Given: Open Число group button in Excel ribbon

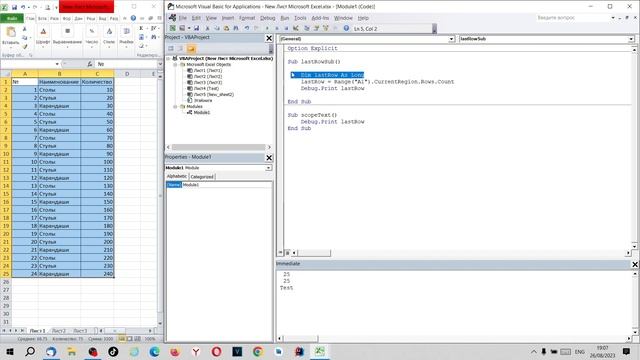Looking at the screenshot, I should 92,36.
